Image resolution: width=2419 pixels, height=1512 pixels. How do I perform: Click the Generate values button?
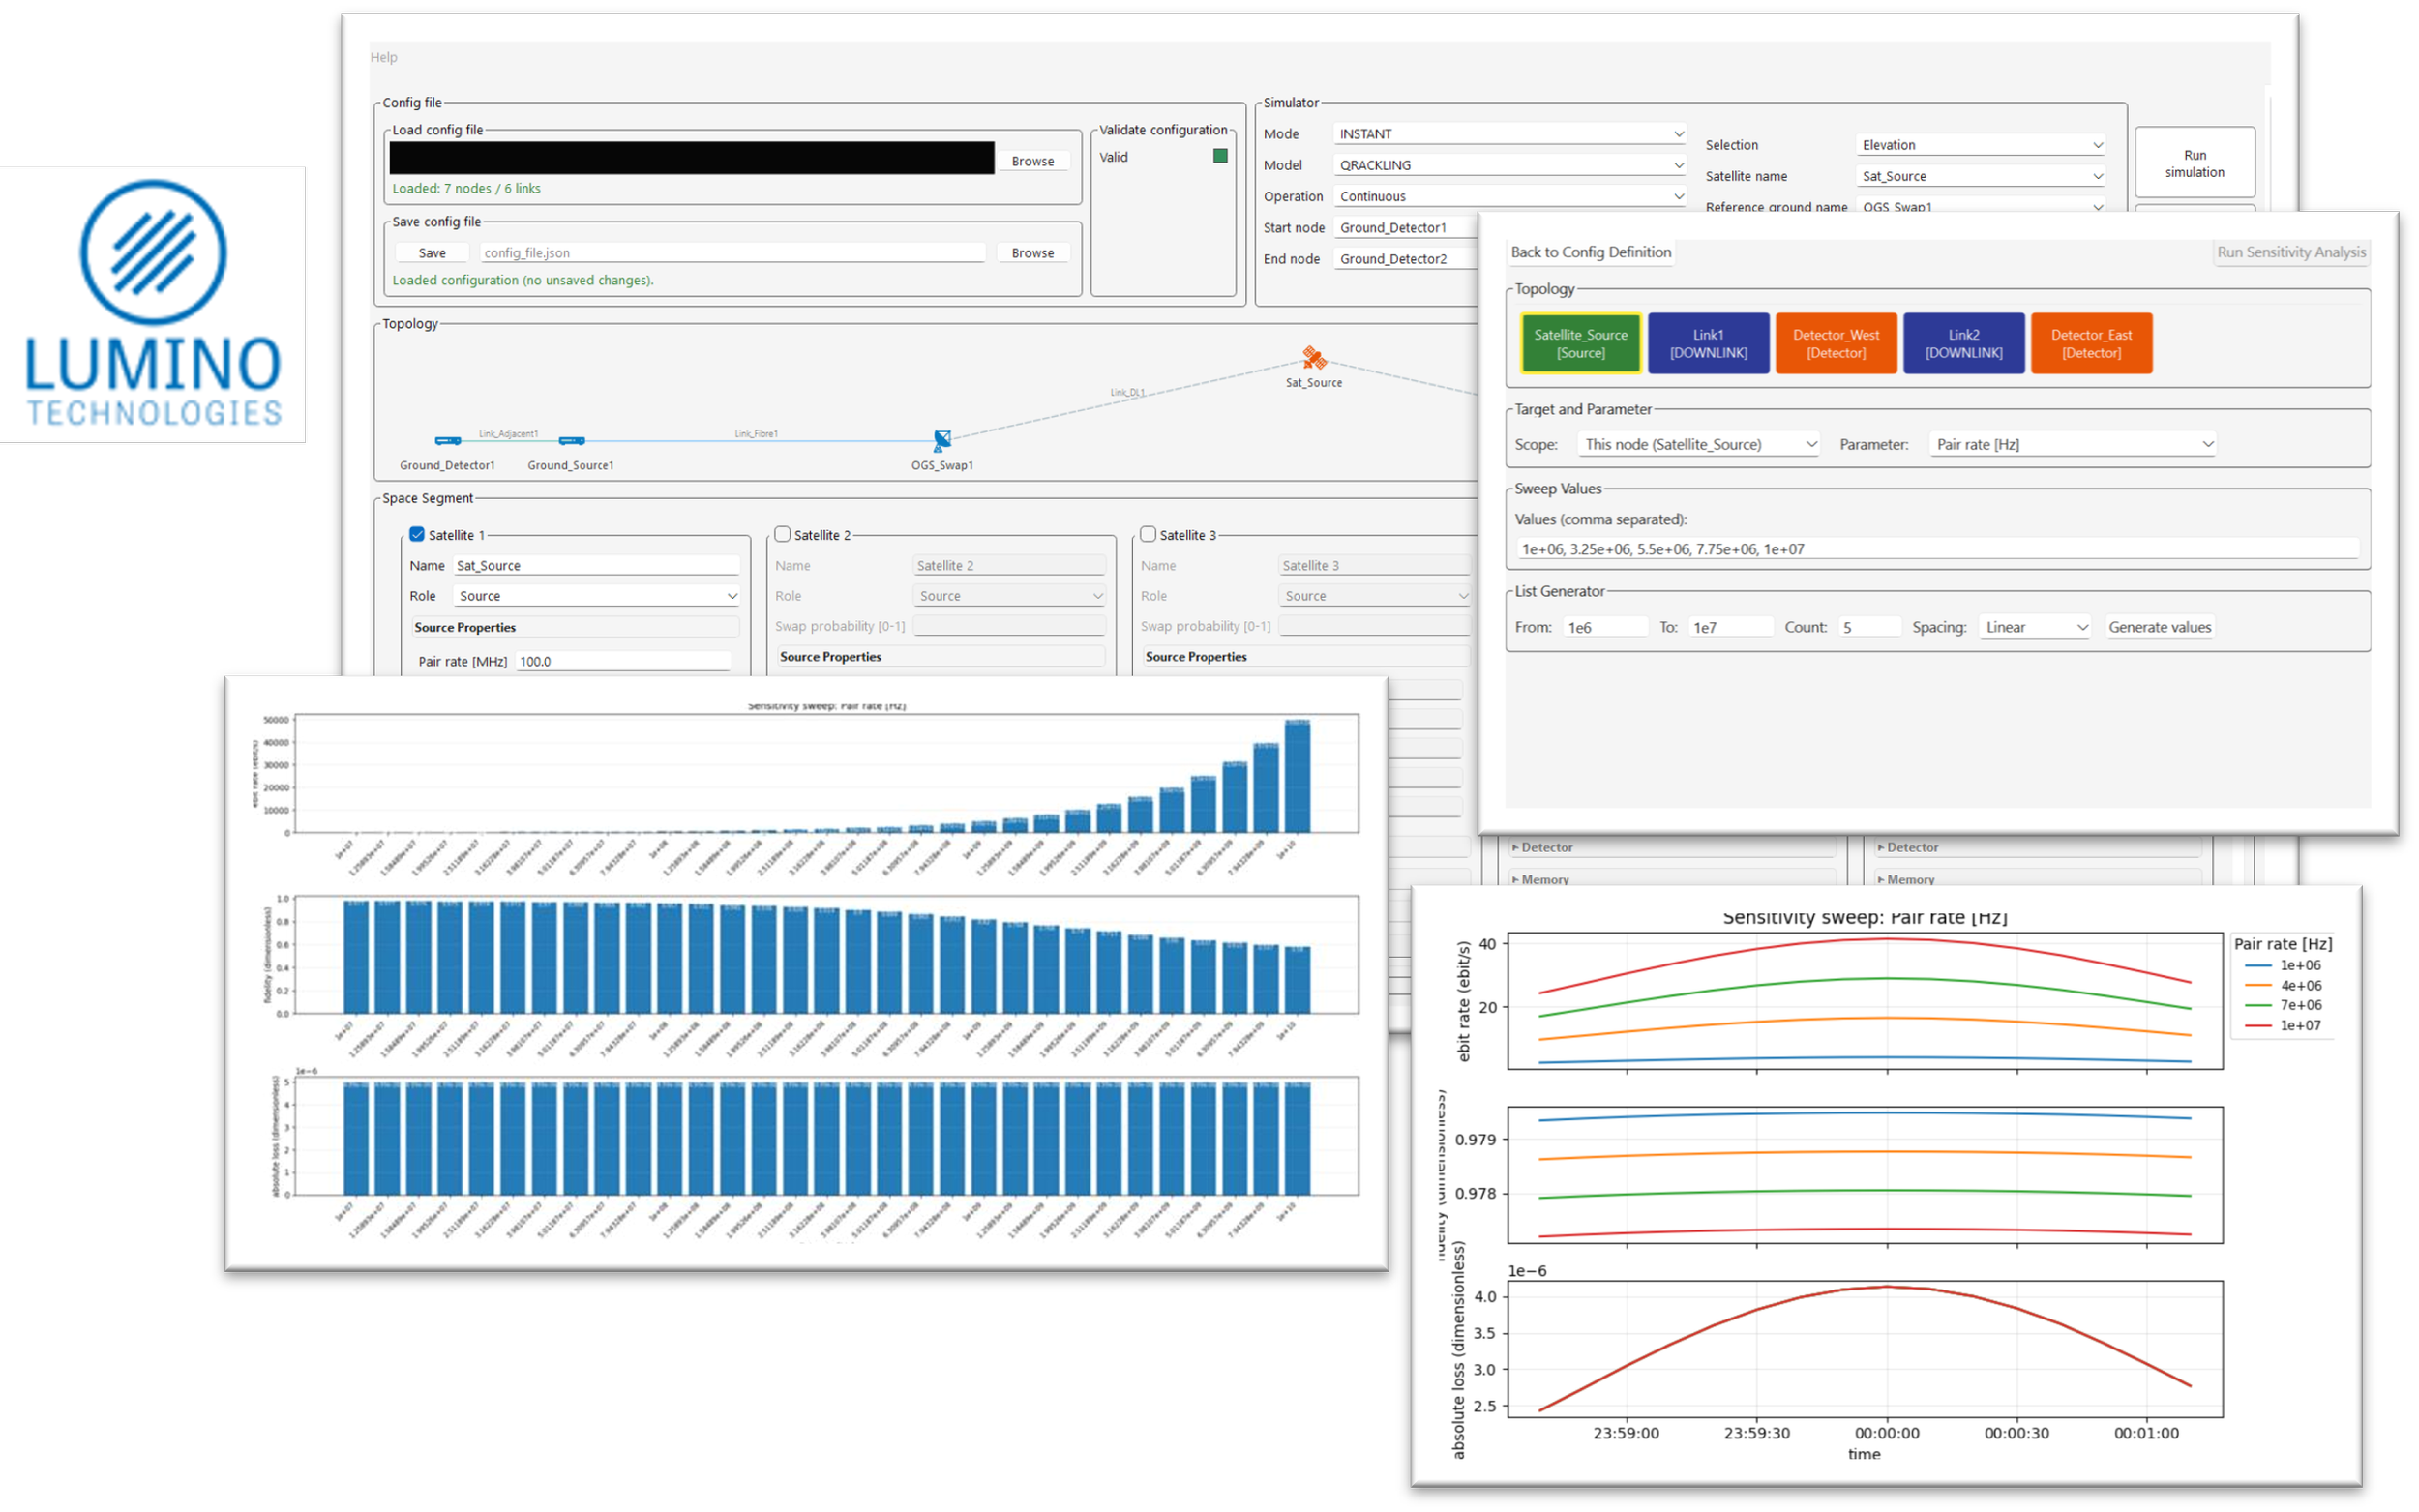(2160, 627)
